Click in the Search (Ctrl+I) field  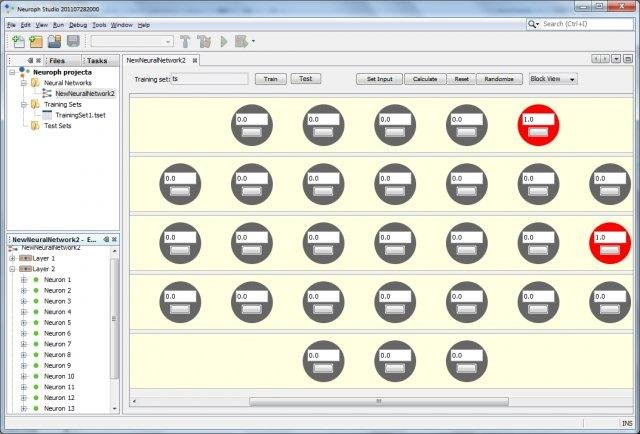pyautogui.click(x=587, y=24)
